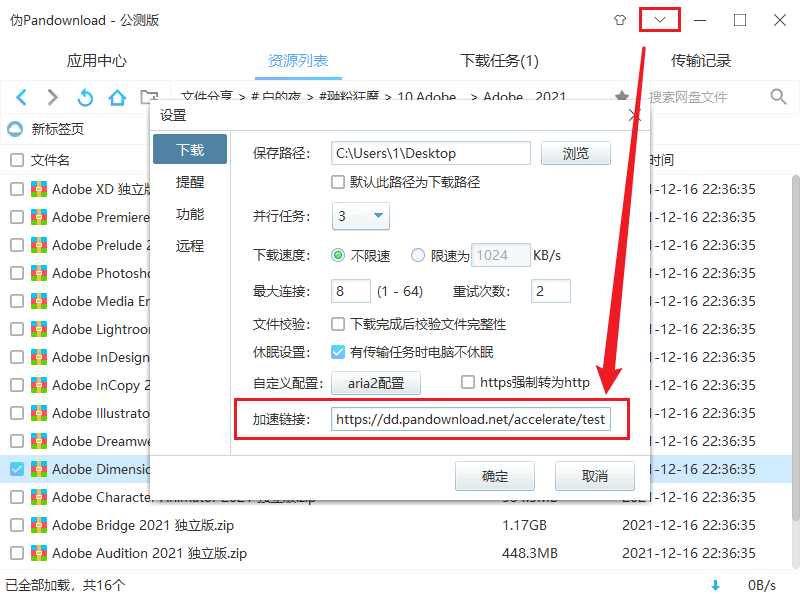Click Adobe Audition 2021 独立版.zip filename
This screenshot has height=600, width=800.
click(x=149, y=553)
